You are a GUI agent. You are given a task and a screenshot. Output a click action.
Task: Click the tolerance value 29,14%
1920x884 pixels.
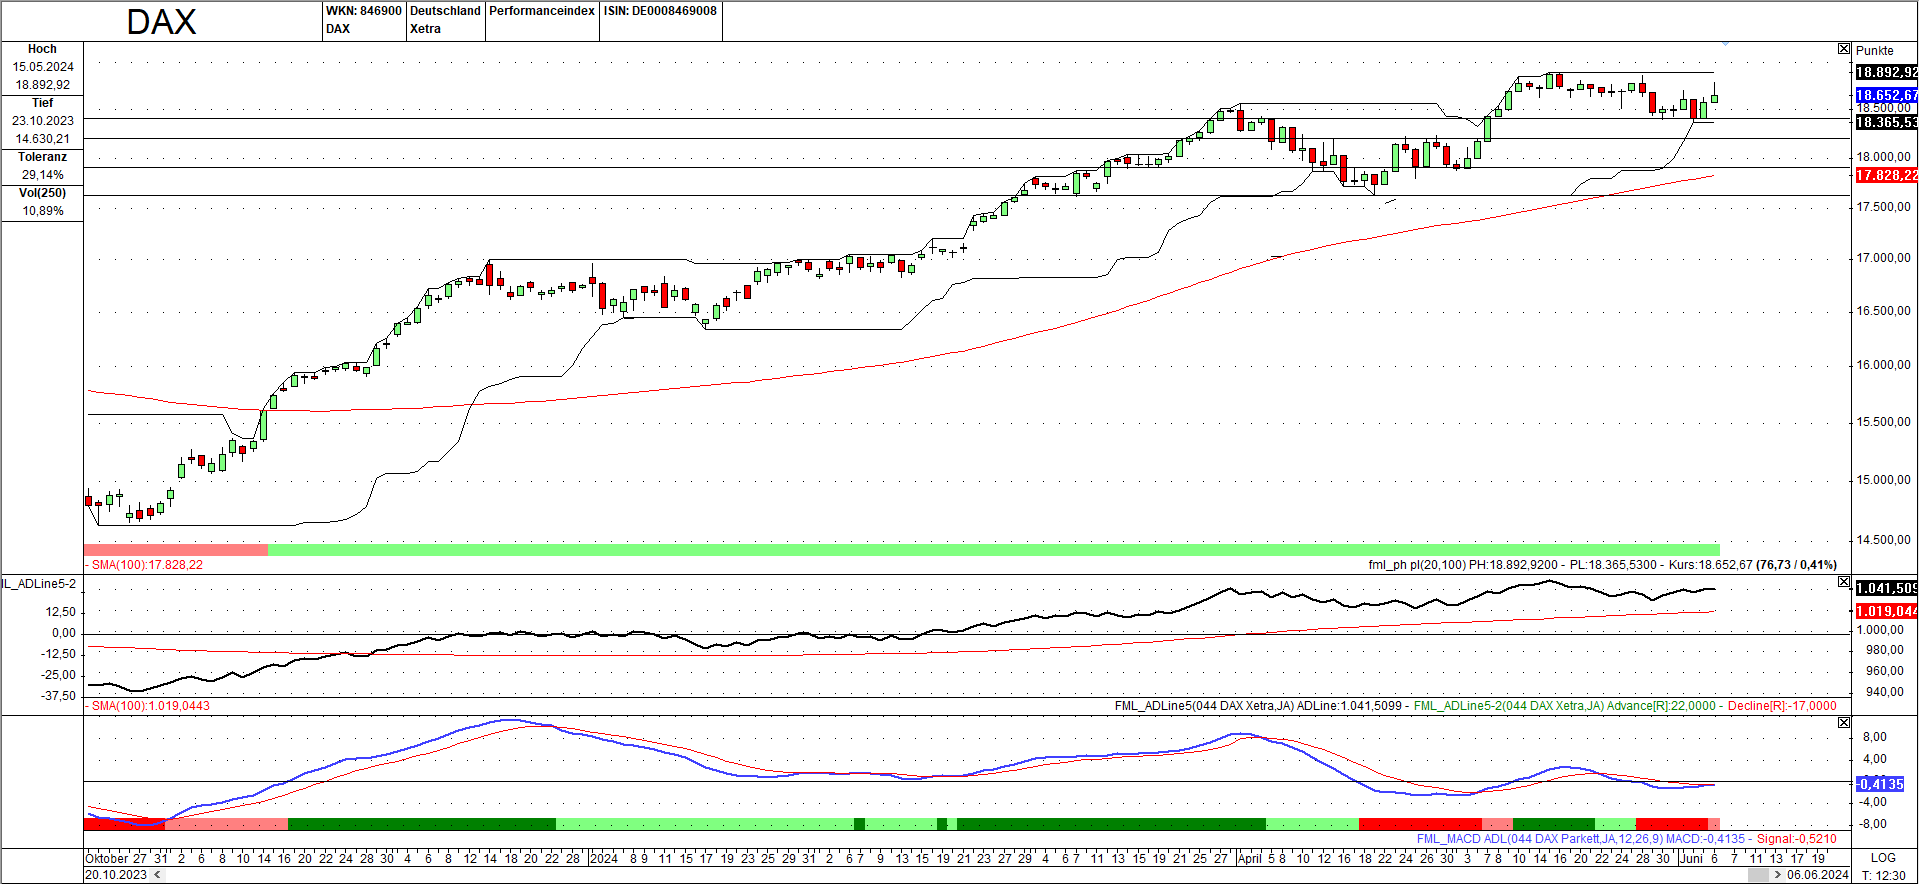[x=42, y=175]
